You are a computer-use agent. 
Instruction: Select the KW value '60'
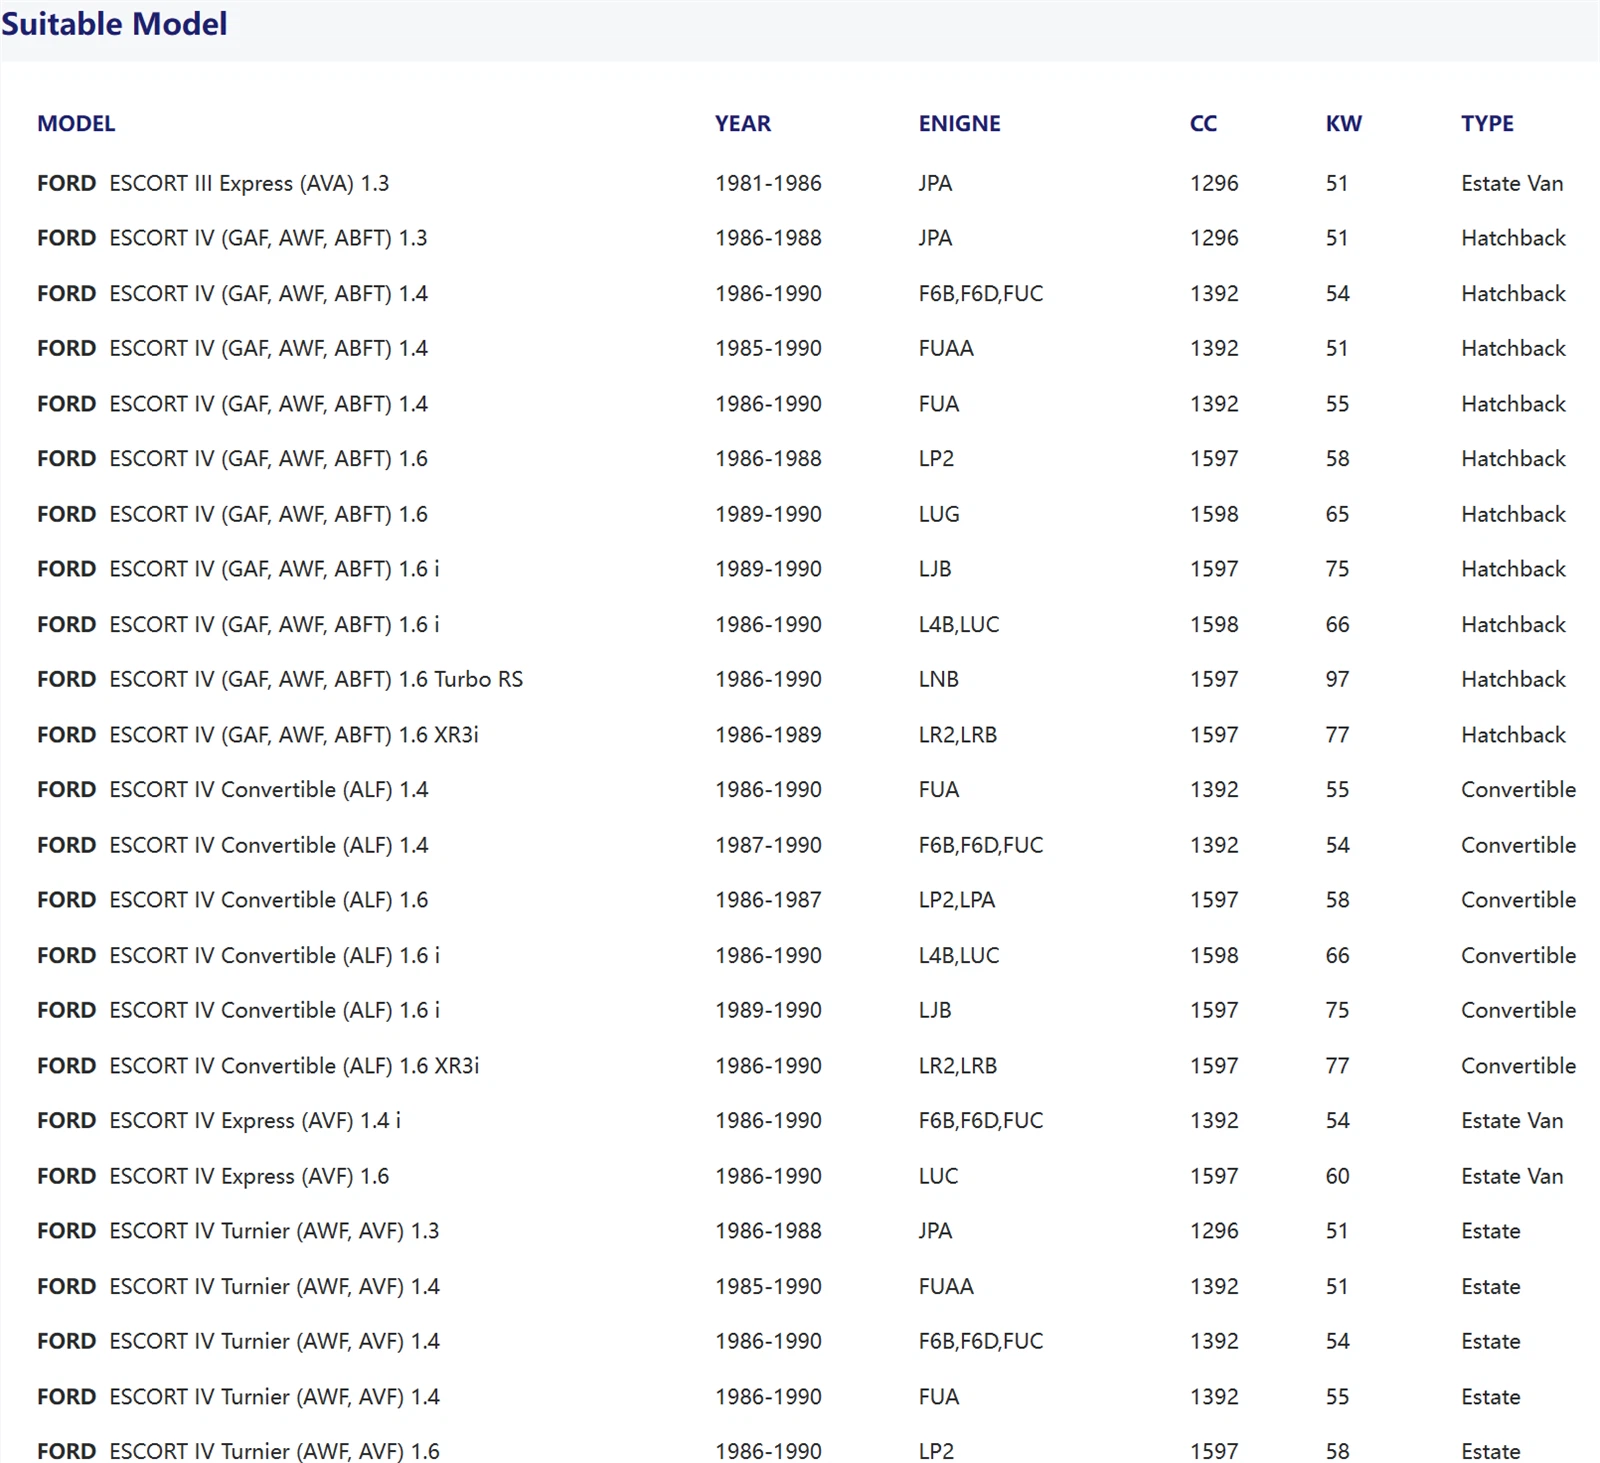point(1337,1176)
